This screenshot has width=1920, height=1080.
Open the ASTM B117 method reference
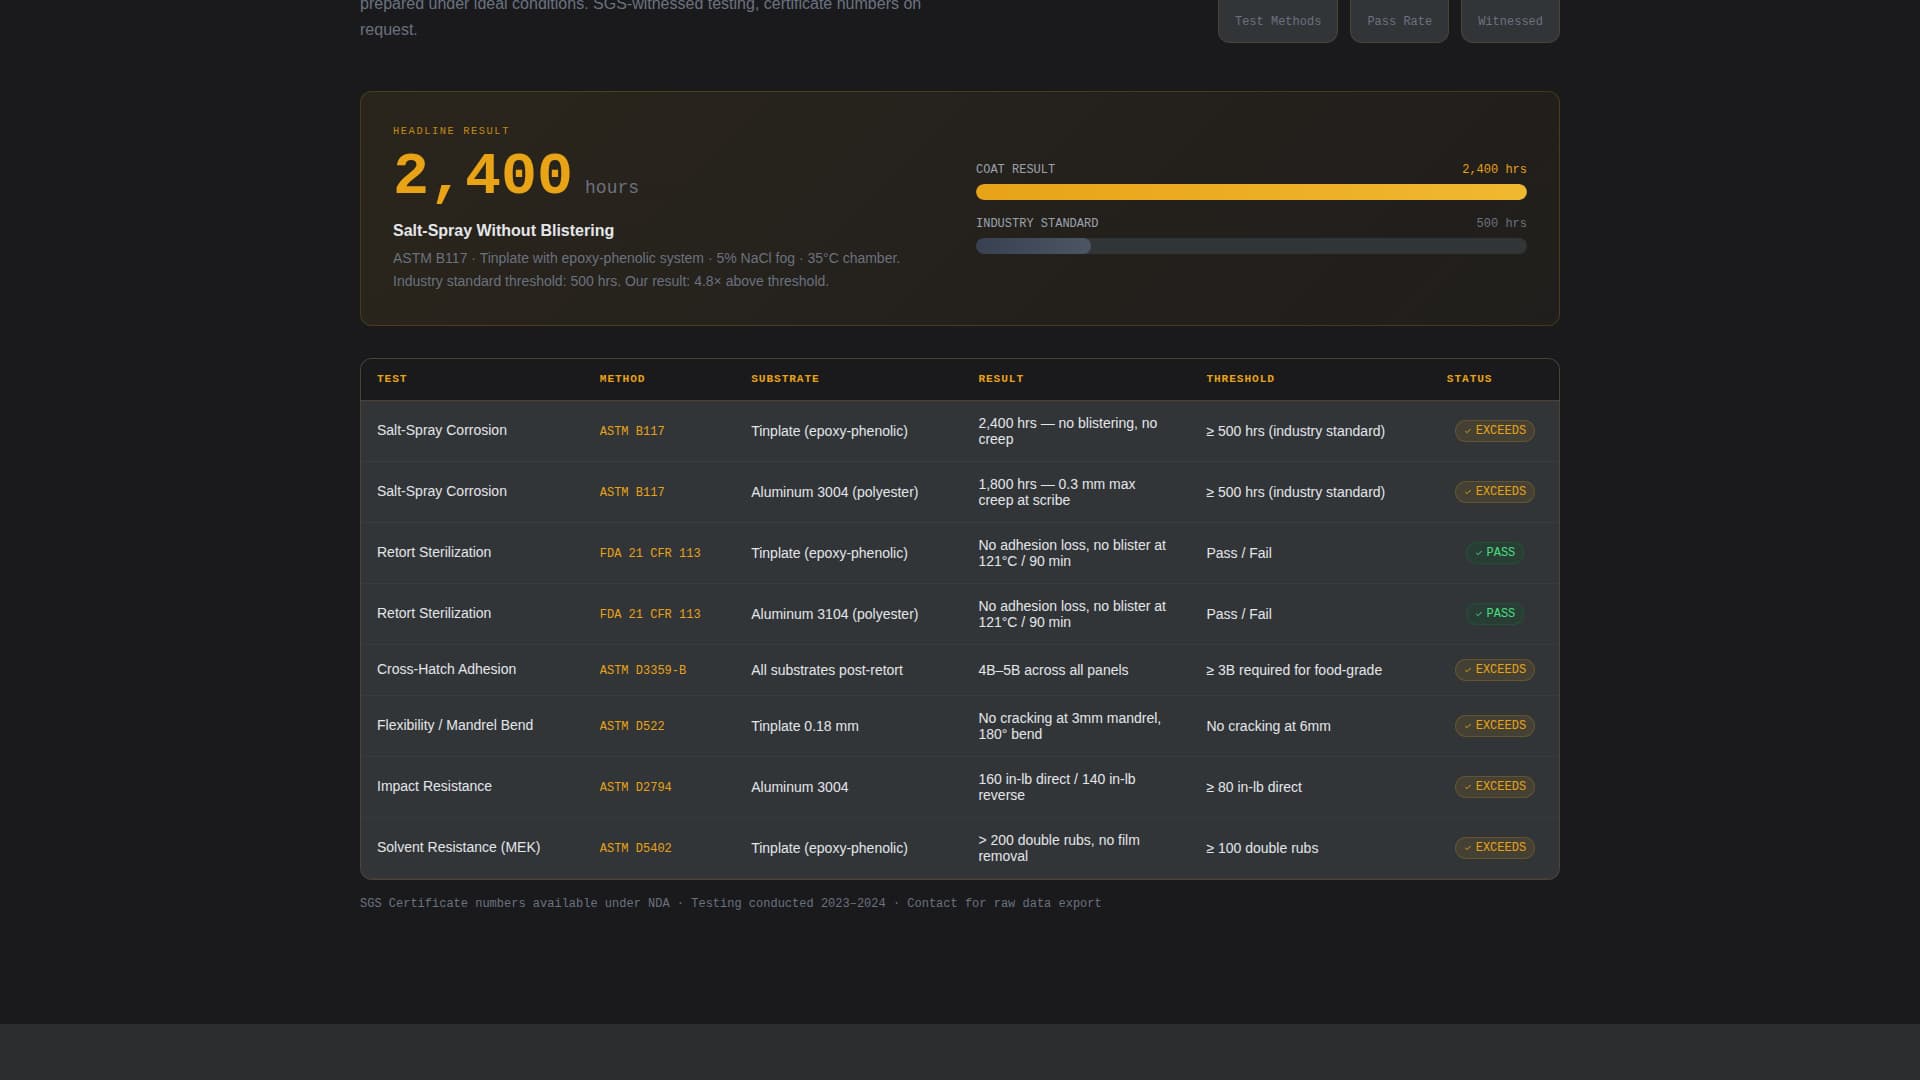pyautogui.click(x=632, y=431)
